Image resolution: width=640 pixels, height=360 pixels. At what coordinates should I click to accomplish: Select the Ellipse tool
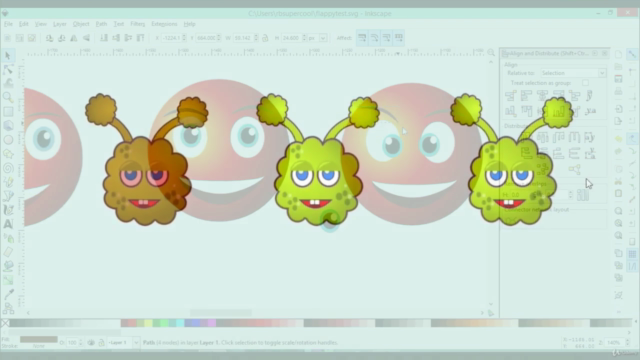(8, 140)
